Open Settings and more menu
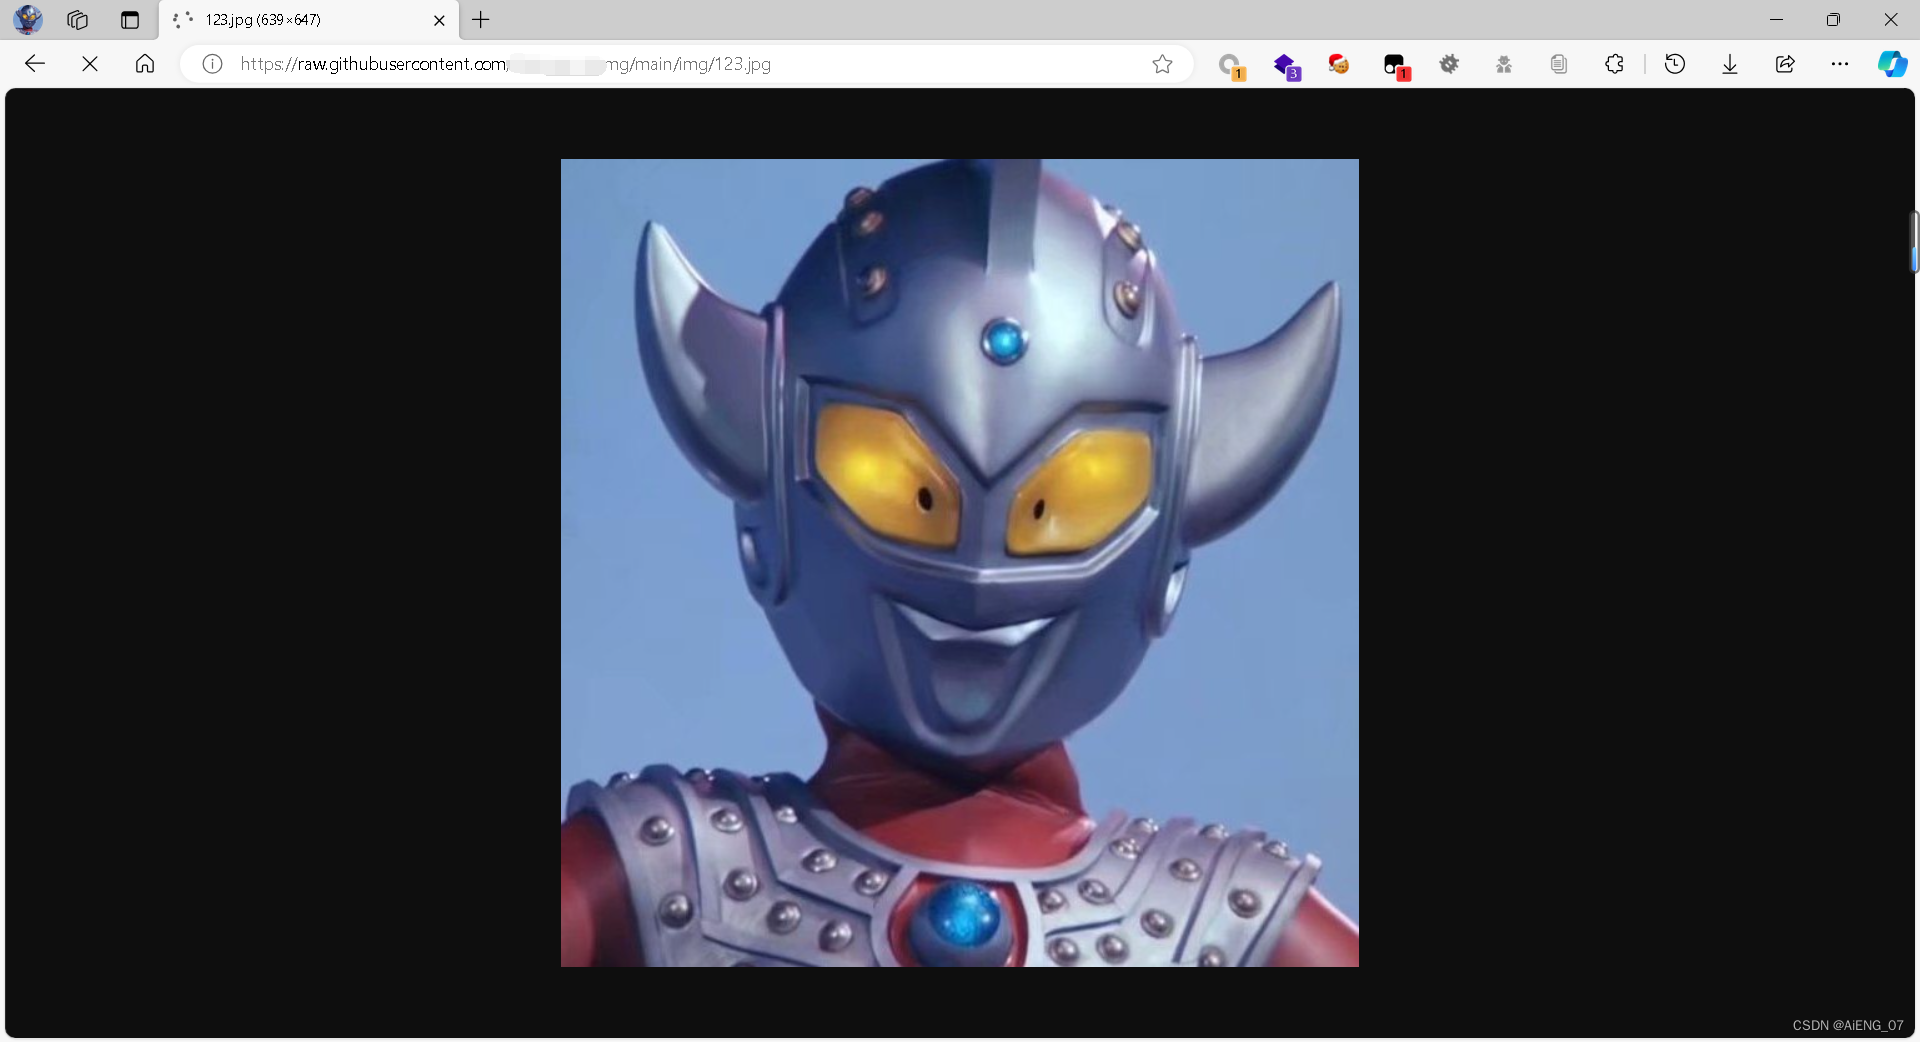The width and height of the screenshot is (1920, 1042). (x=1840, y=64)
